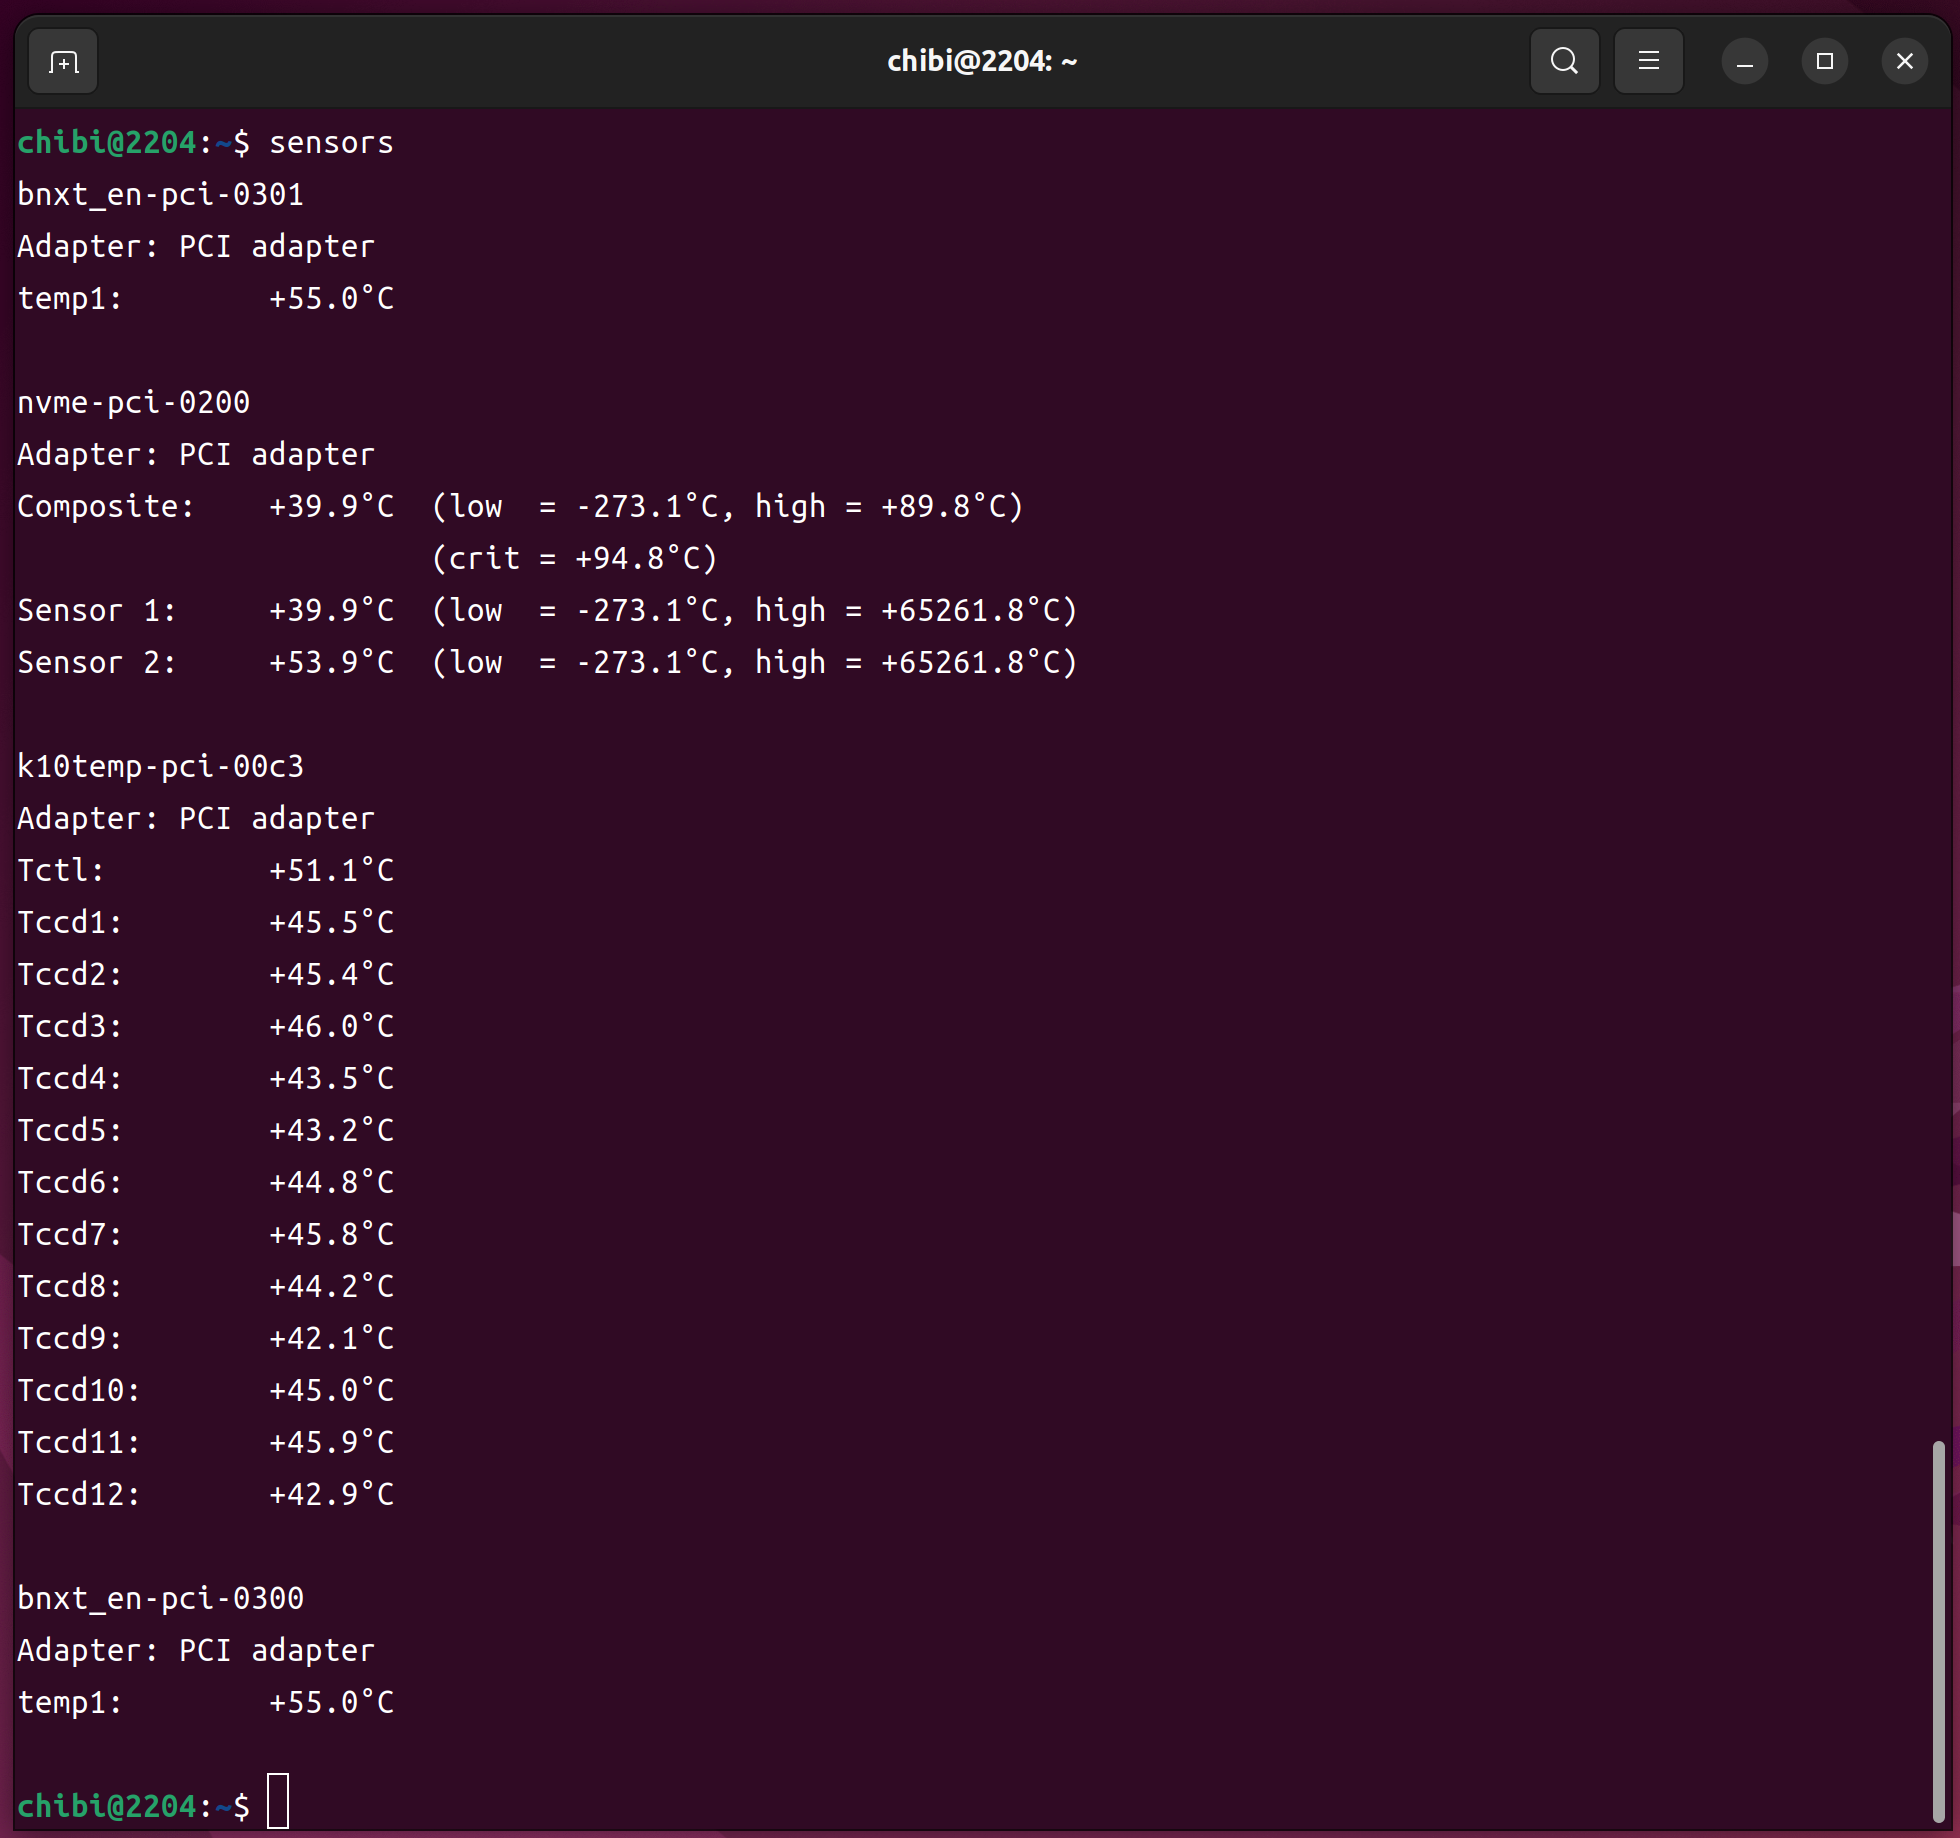
Task: Click the typed 'sensors' command text
Action: pyautogui.click(x=331, y=143)
